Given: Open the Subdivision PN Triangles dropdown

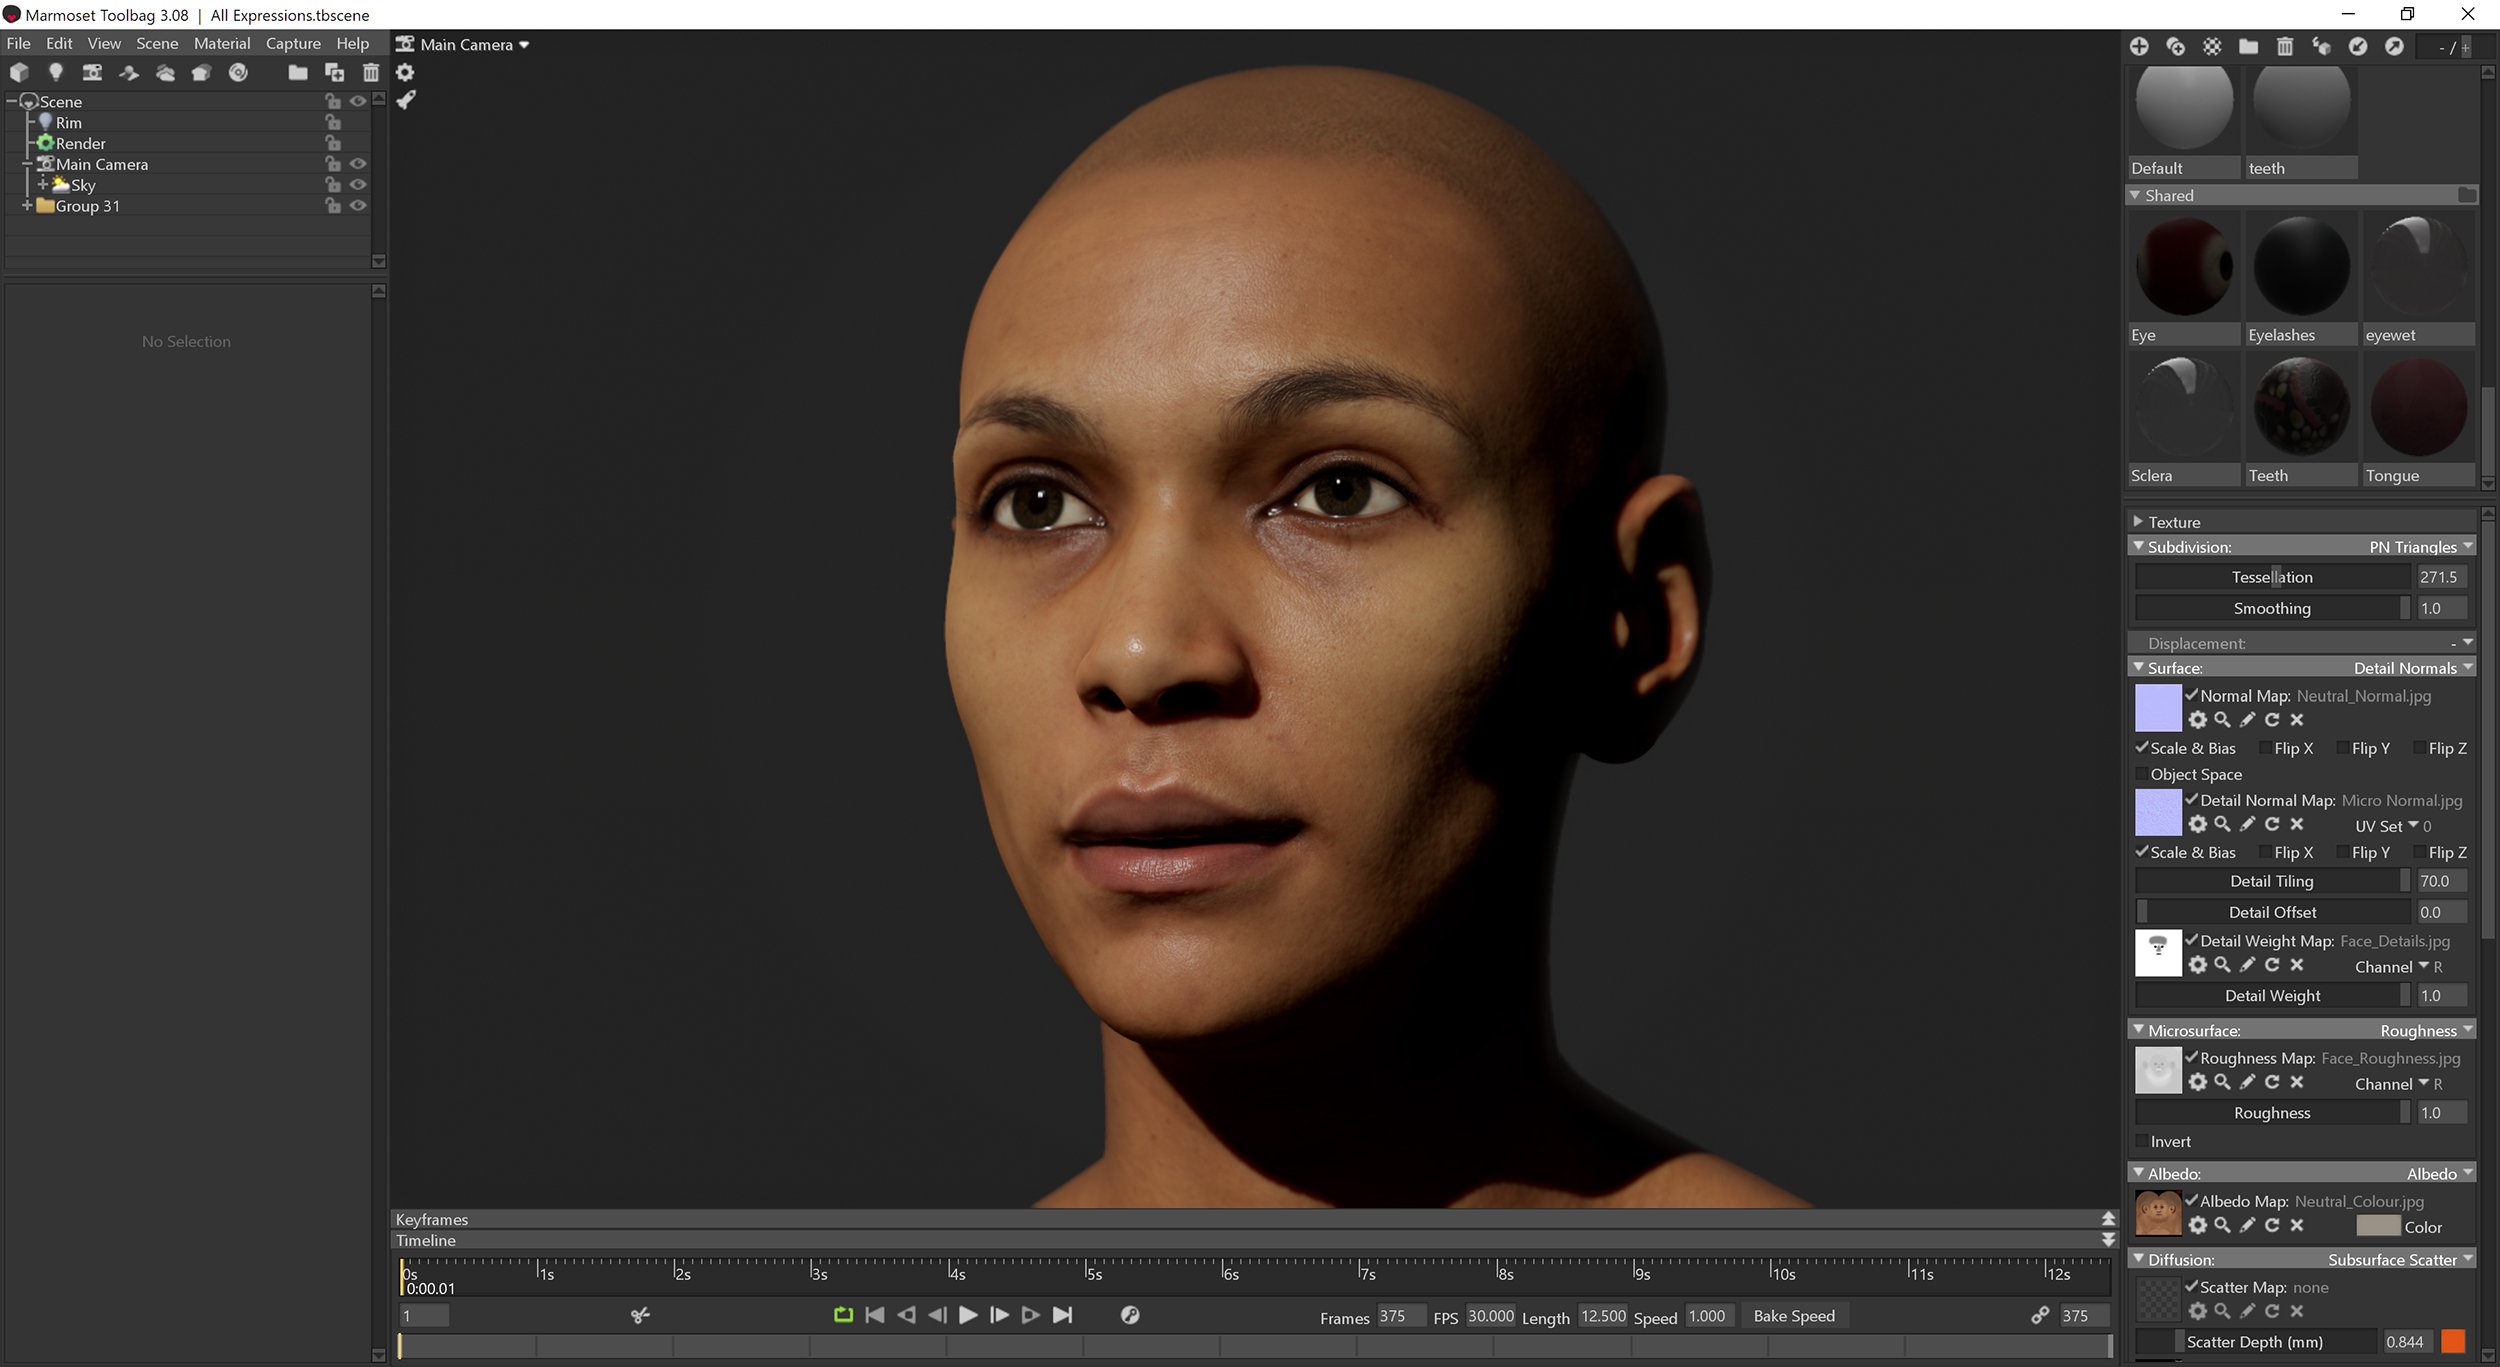Looking at the screenshot, I should point(2420,546).
